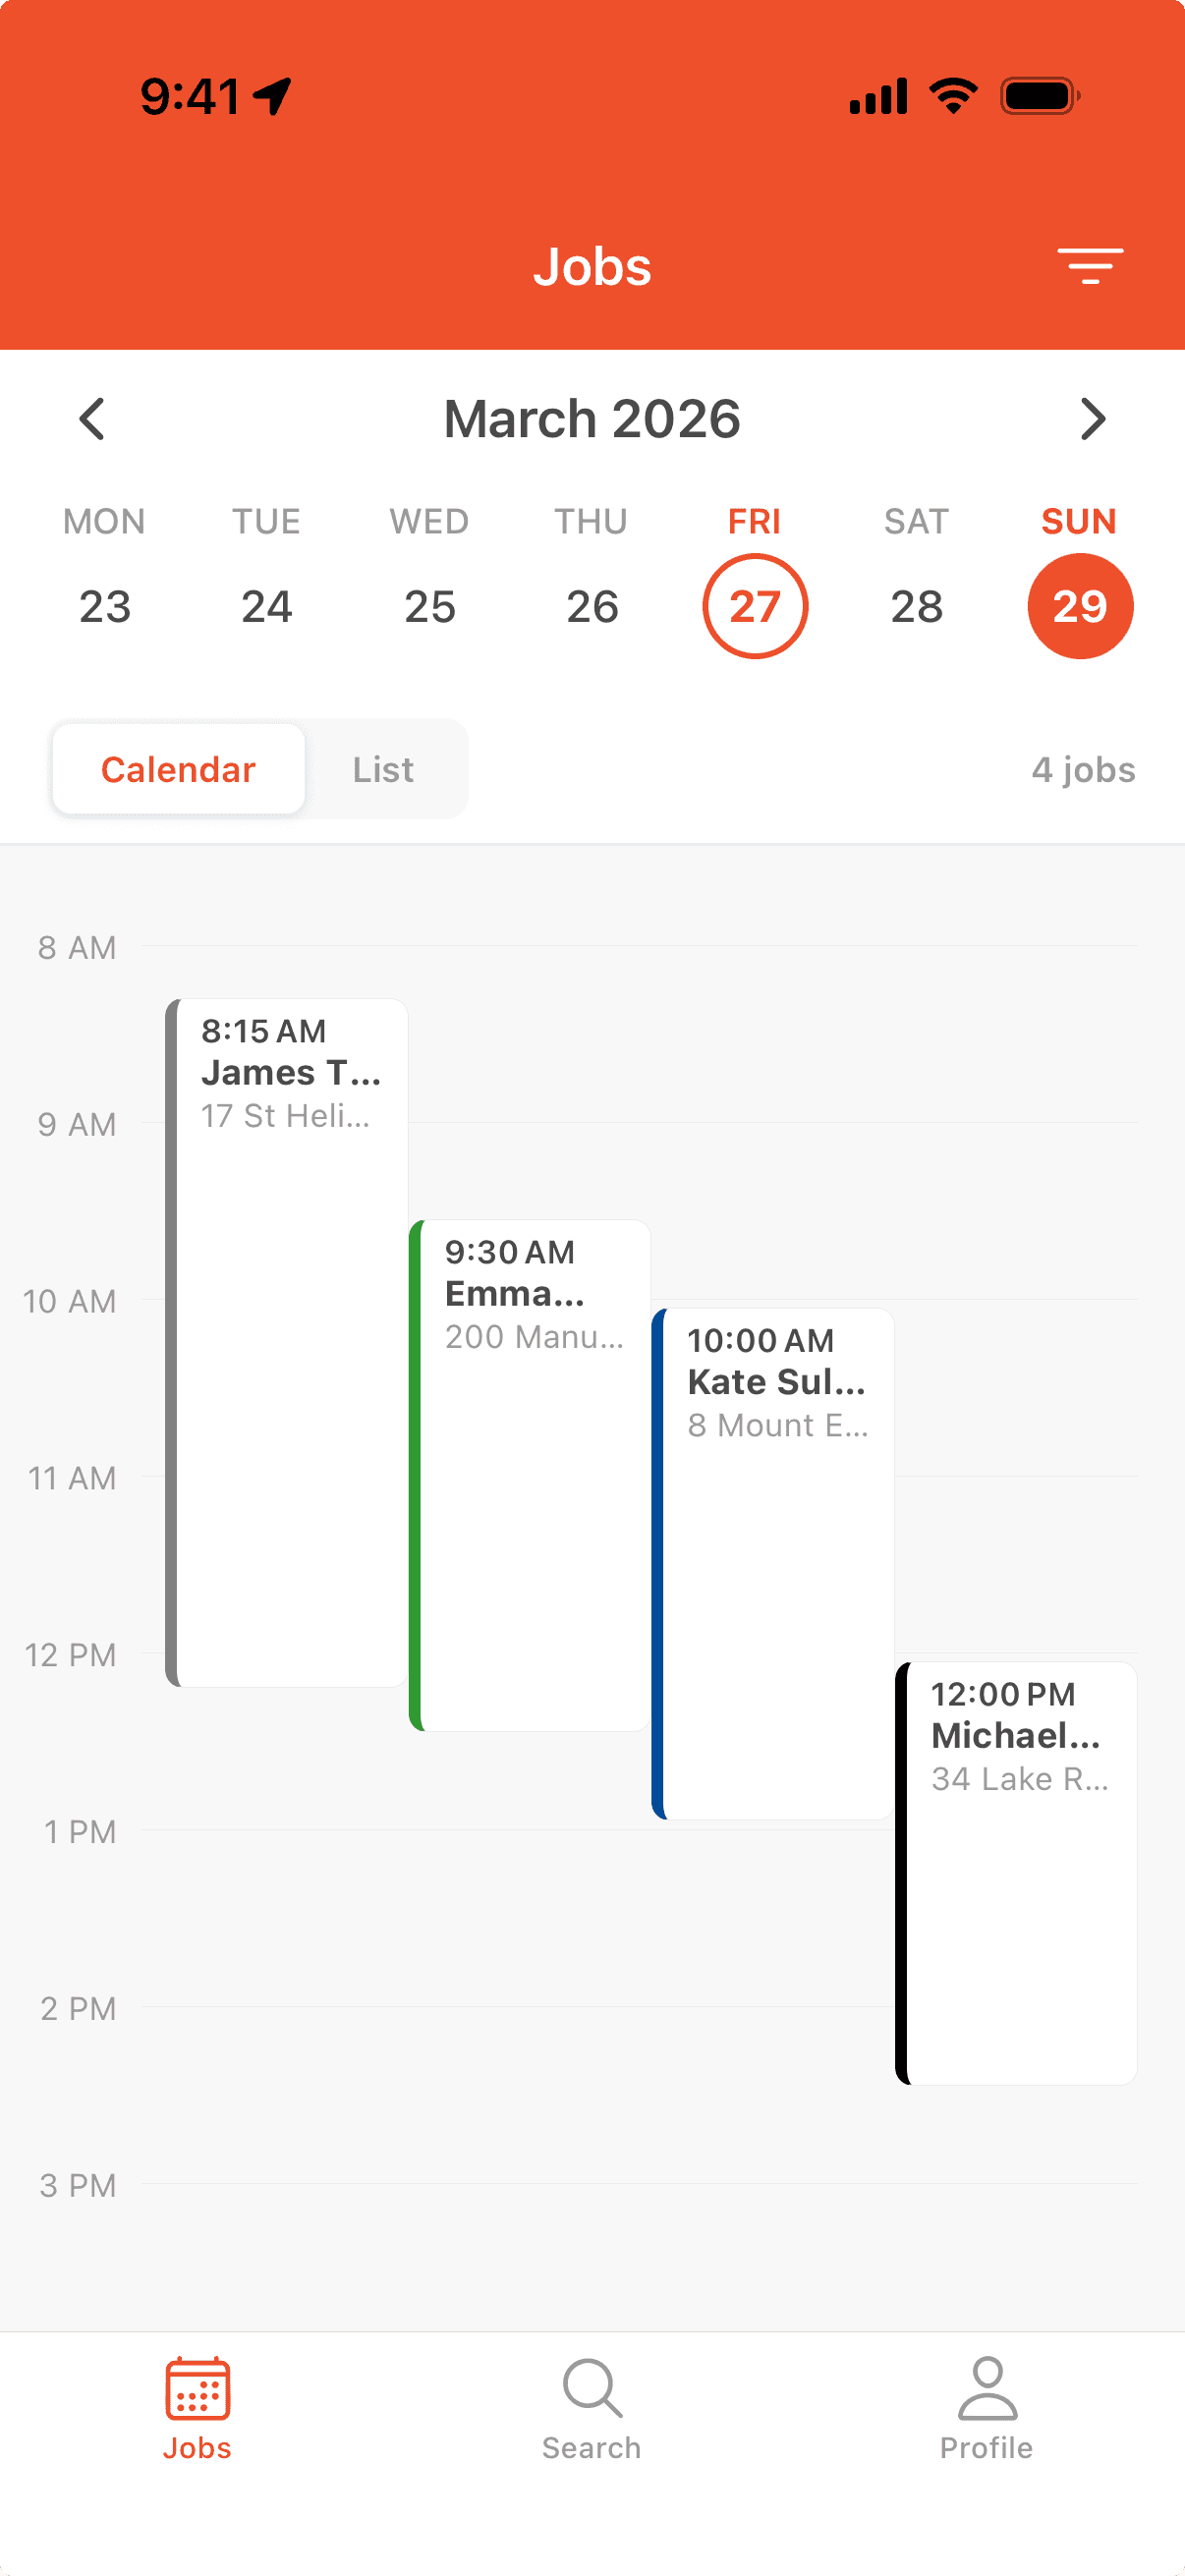Select Sunday 29 date circle
This screenshot has width=1185, height=2576.
(1080, 606)
